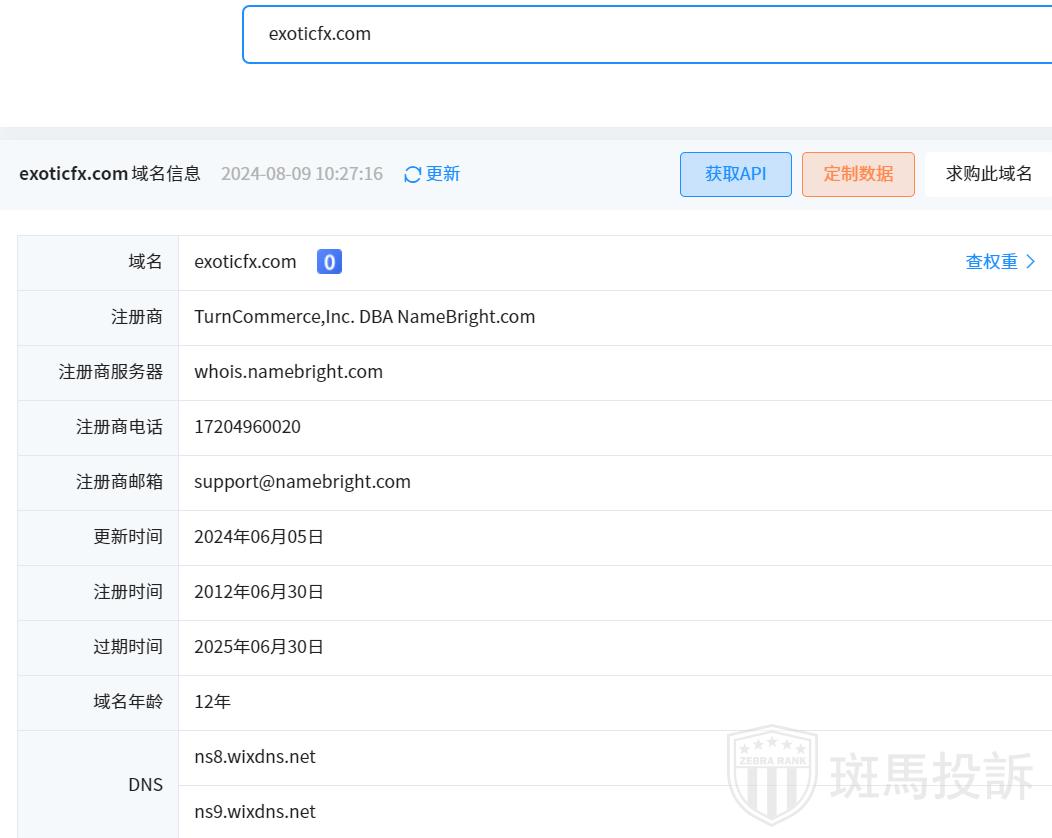The width and height of the screenshot is (1052, 838).
Task: Click the 注册时间 date 2012年06月30日
Action: (x=259, y=592)
